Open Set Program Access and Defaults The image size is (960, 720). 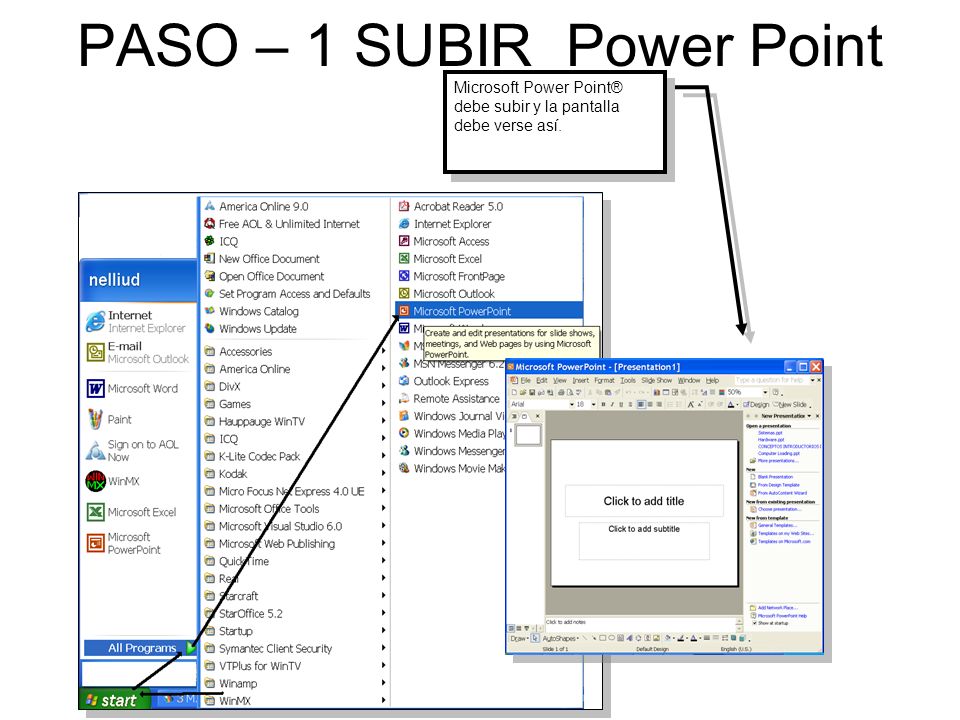point(287,294)
